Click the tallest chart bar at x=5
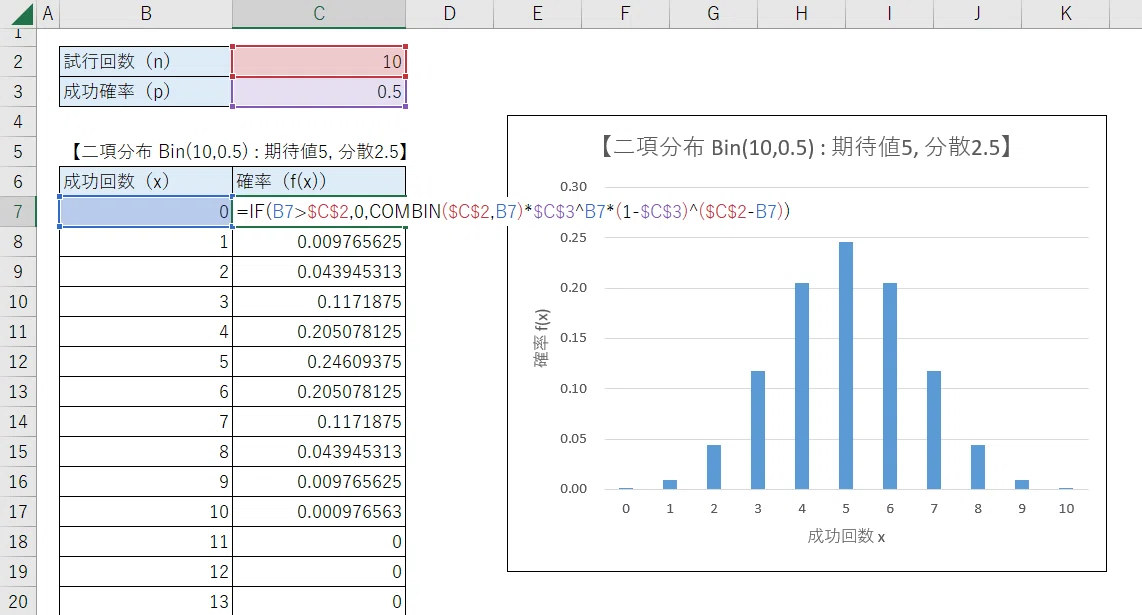This screenshot has width=1142, height=615. tap(846, 365)
